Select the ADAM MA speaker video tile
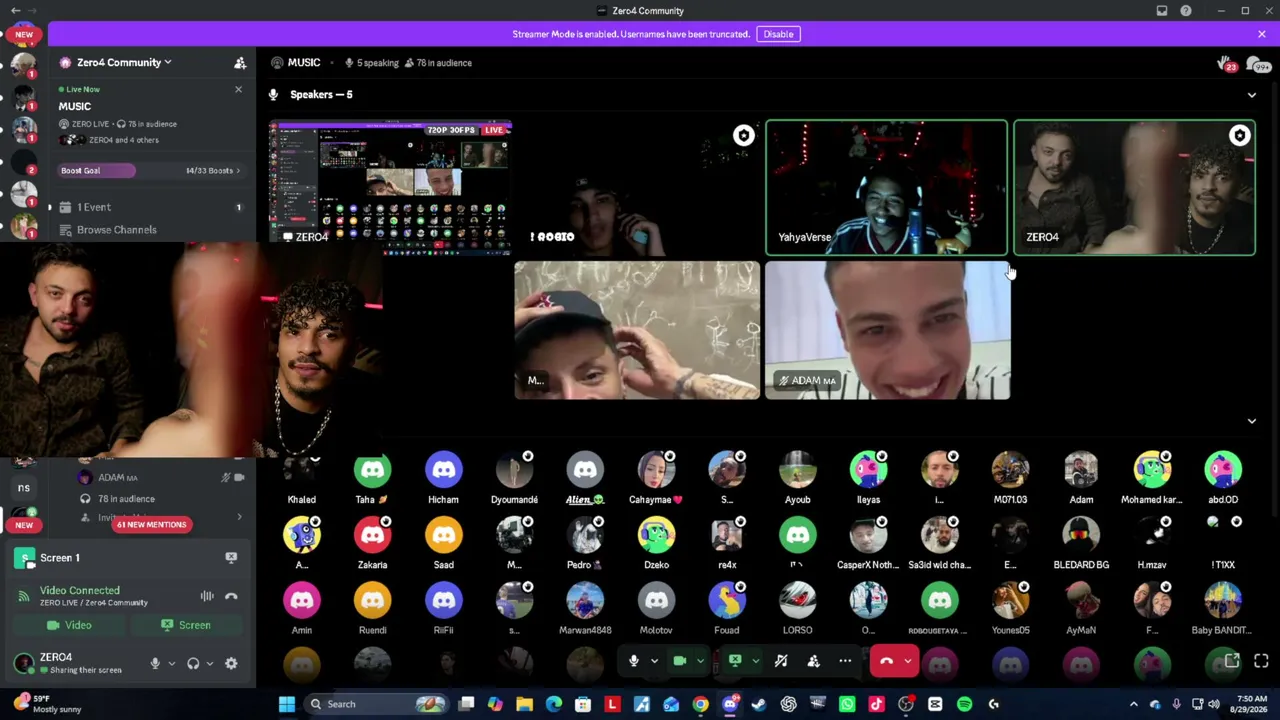 [x=887, y=330]
